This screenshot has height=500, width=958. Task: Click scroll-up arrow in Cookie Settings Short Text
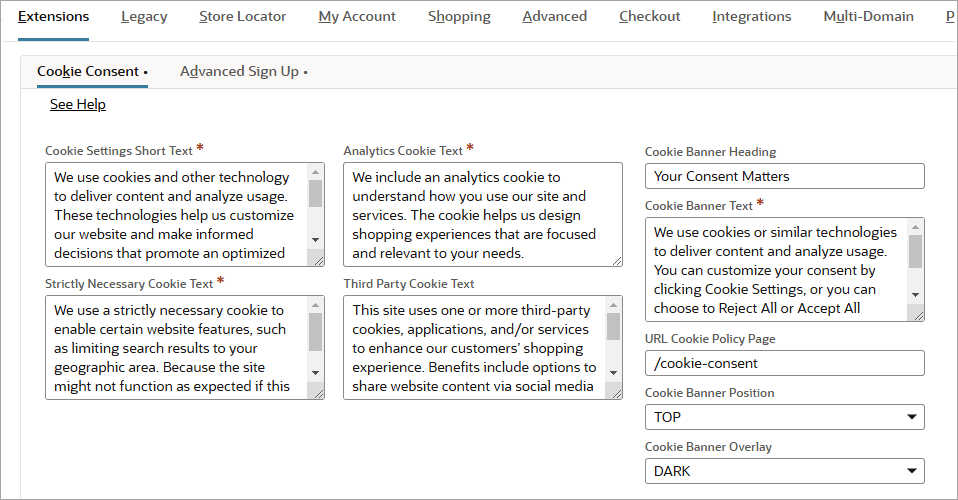point(315,172)
